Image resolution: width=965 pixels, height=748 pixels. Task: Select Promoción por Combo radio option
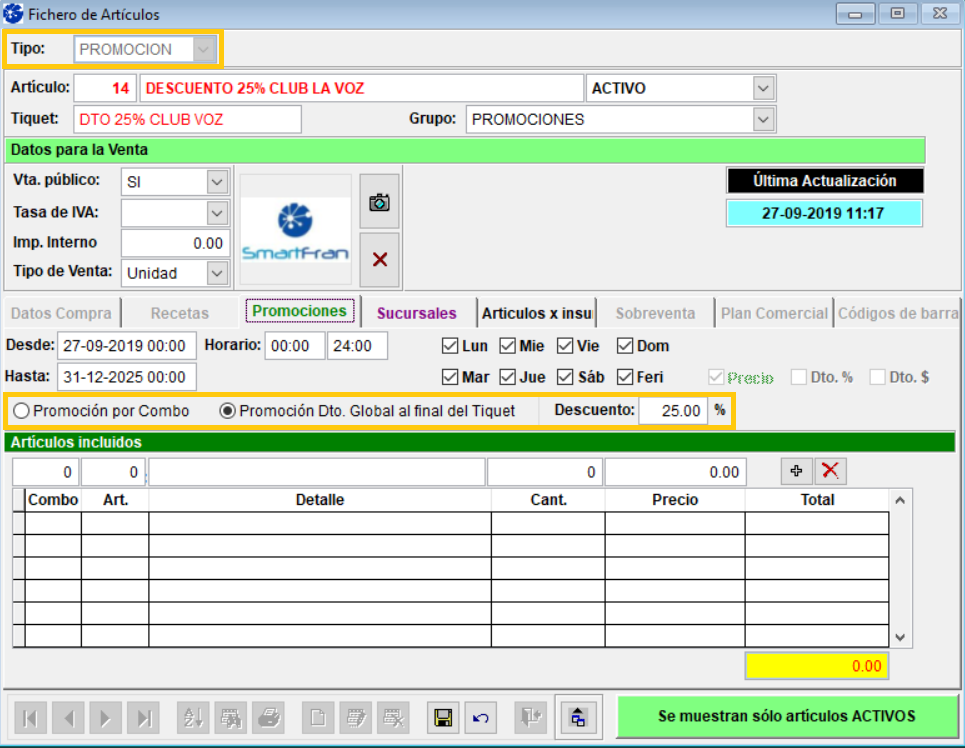click(x=22, y=410)
